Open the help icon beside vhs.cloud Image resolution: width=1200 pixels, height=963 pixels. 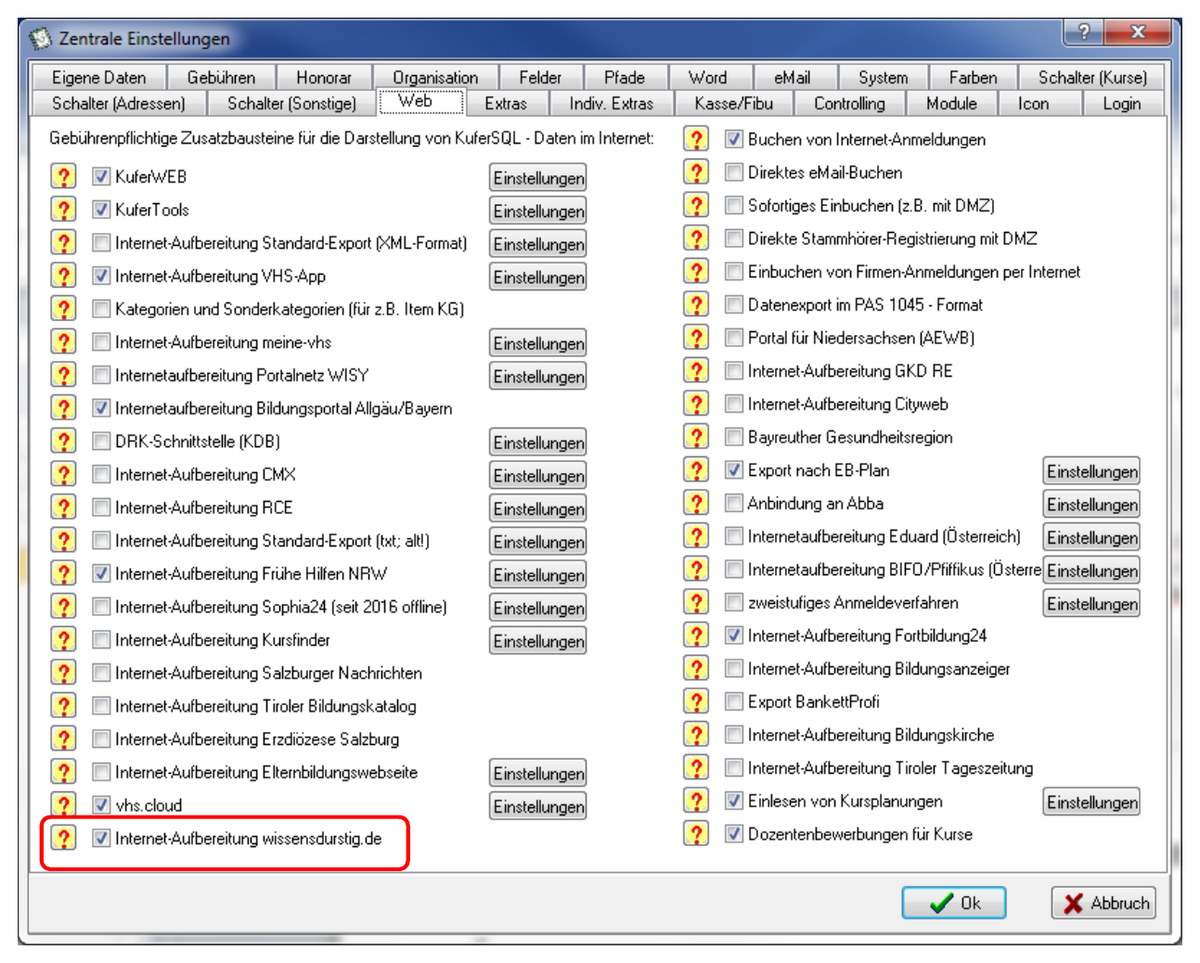pyautogui.click(x=63, y=805)
